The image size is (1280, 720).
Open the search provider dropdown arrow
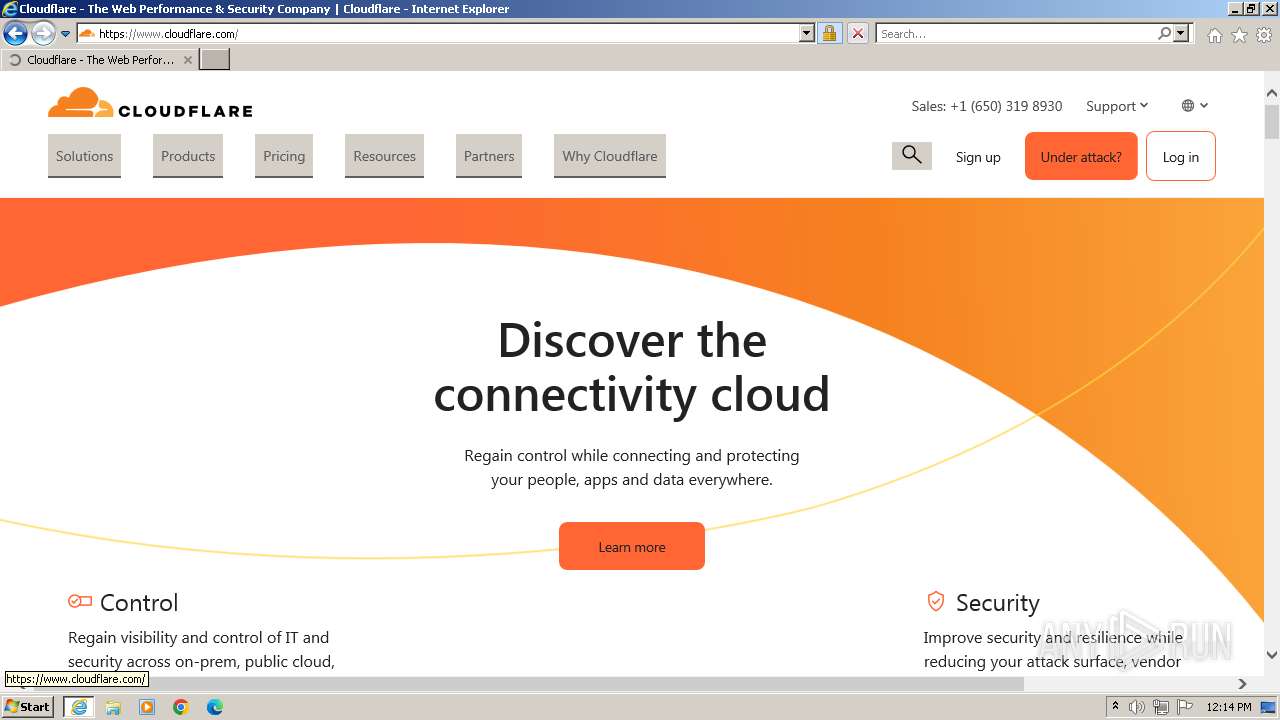(1181, 33)
